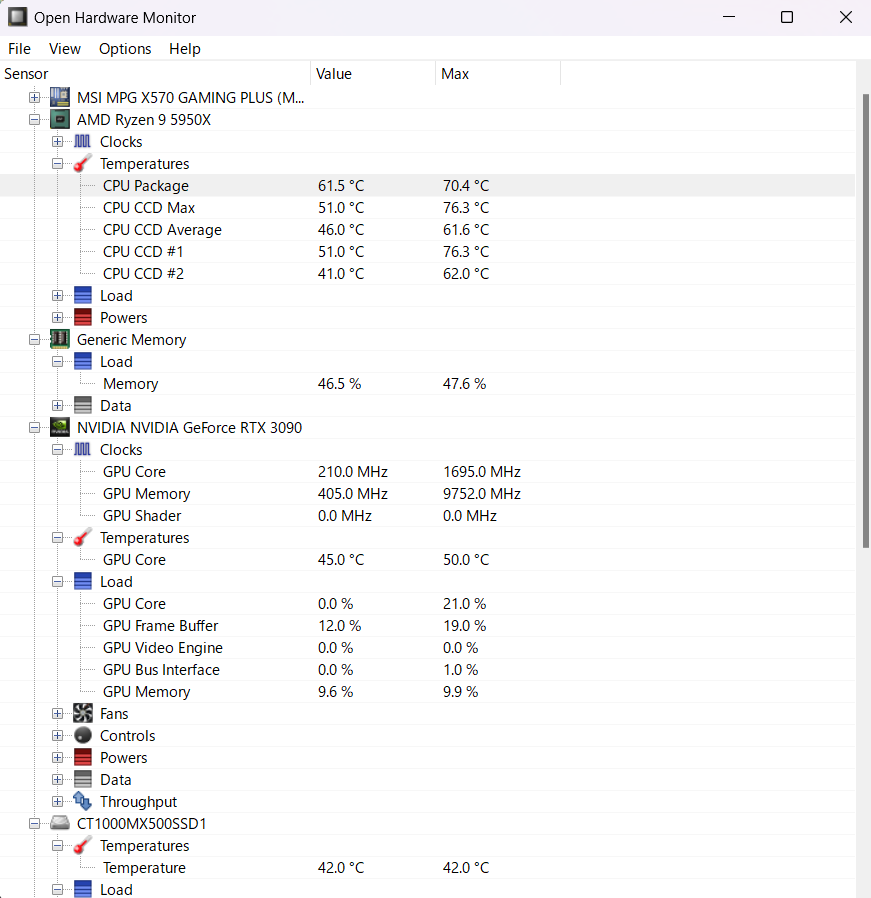
Task: Click the NVIDIA GeForce RTX 3090 icon
Action: pos(60,427)
